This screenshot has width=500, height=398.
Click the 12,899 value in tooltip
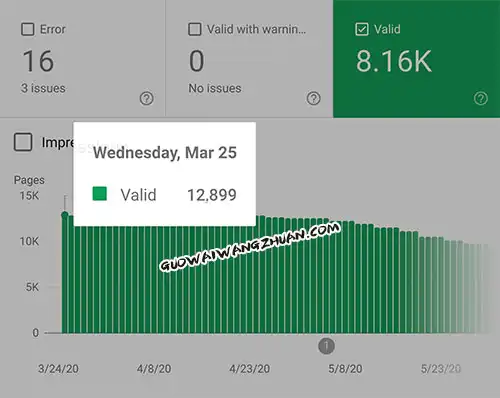tap(212, 195)
